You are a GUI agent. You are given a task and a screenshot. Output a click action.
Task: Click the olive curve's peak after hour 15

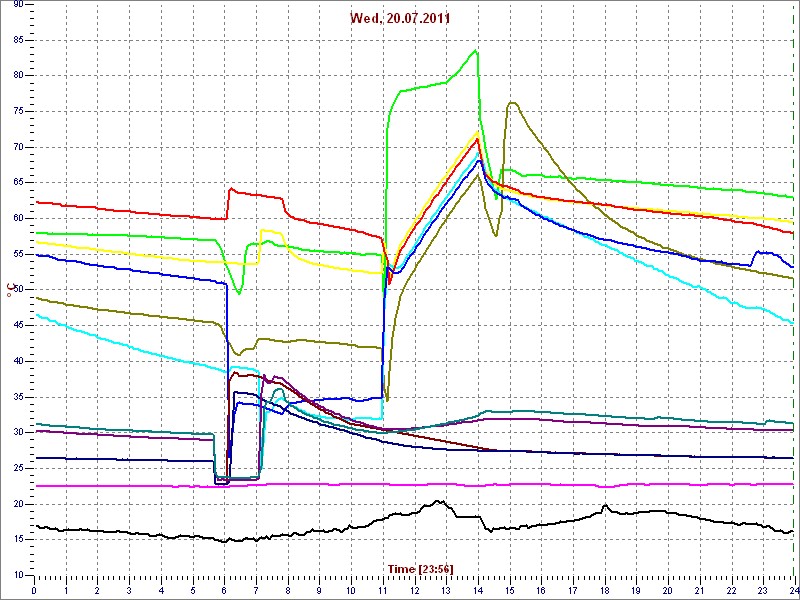[512, 102]
